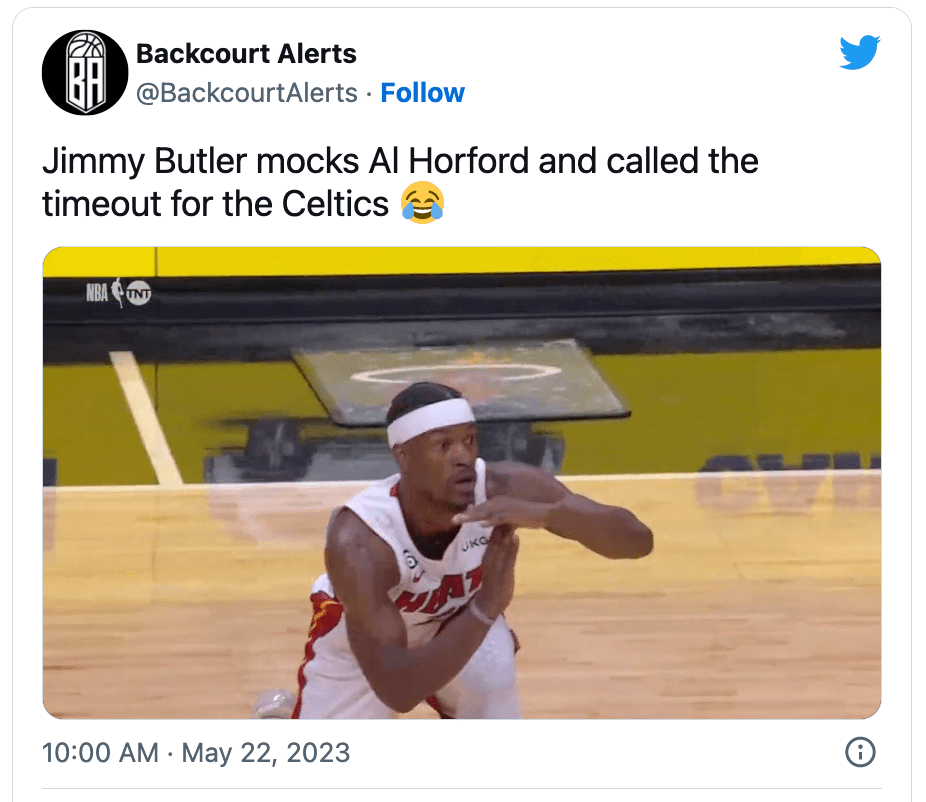
Task: Click the player's white headband in the video
Action: (x=431, y=420)
